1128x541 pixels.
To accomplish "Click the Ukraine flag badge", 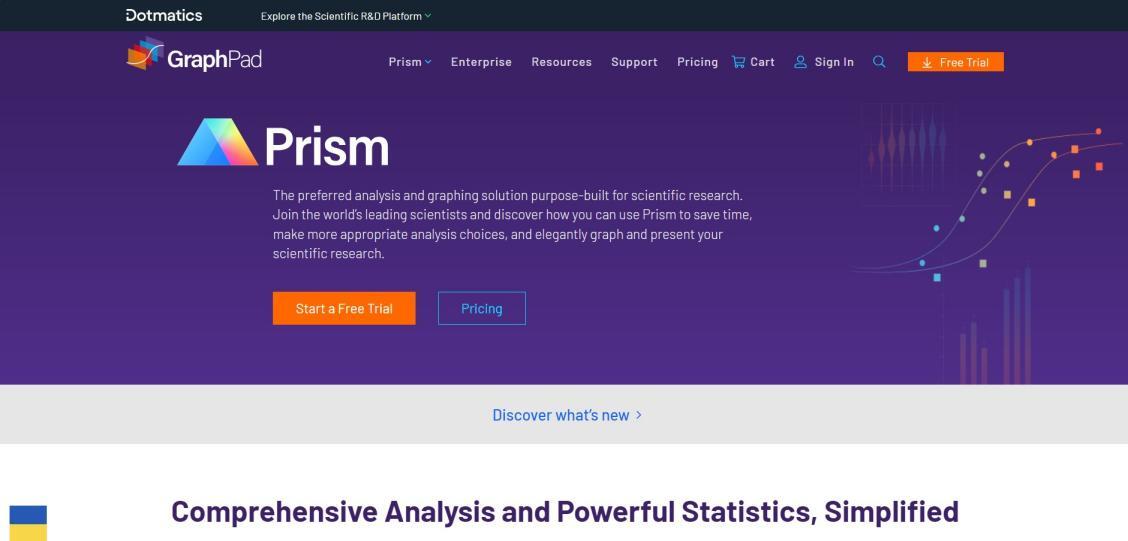I will 28,523.
